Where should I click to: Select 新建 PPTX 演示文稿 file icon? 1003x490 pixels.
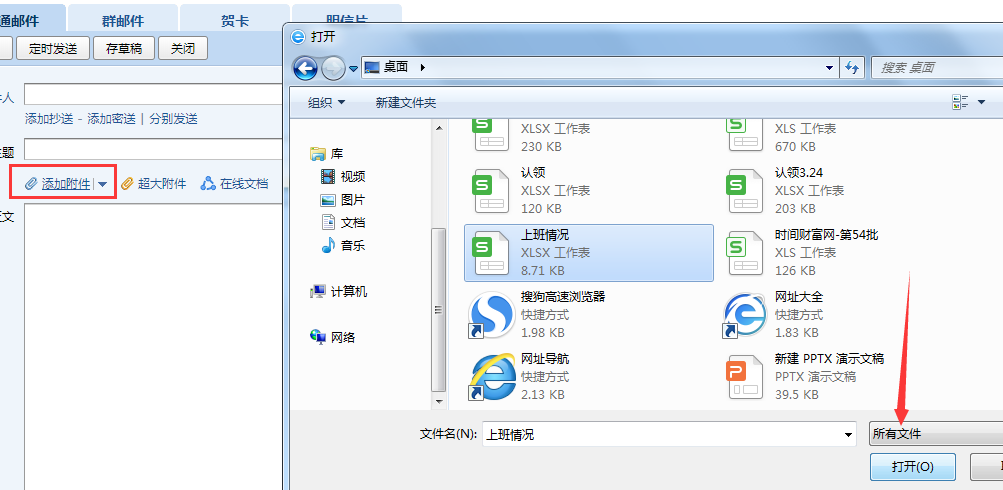pyautogui.click(x=745, y=377)
